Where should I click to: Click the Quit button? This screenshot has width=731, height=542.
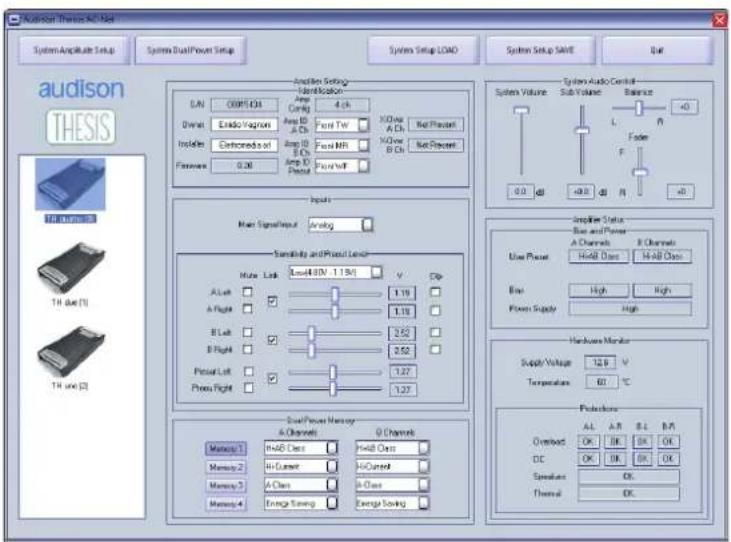click(657, 50)
